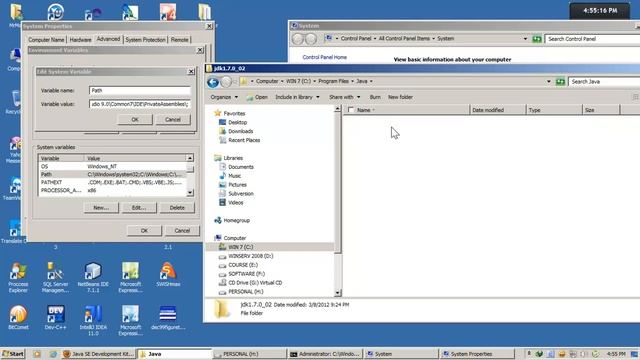Open Share with dropdown
Viewport: 640px width, 360px height.
point(344,97)
